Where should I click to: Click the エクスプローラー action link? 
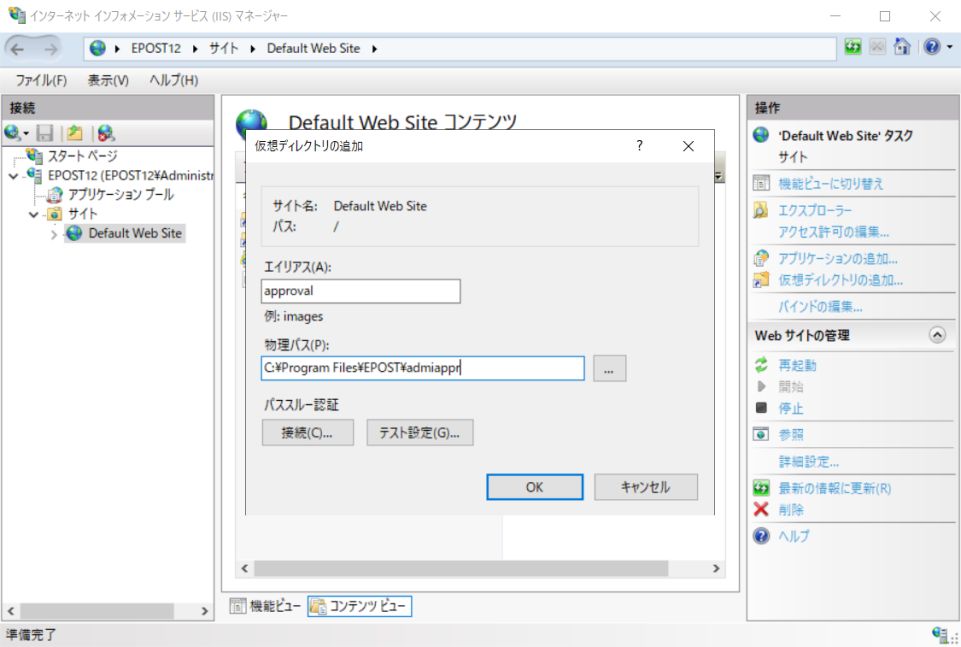[x=815, y=211]
